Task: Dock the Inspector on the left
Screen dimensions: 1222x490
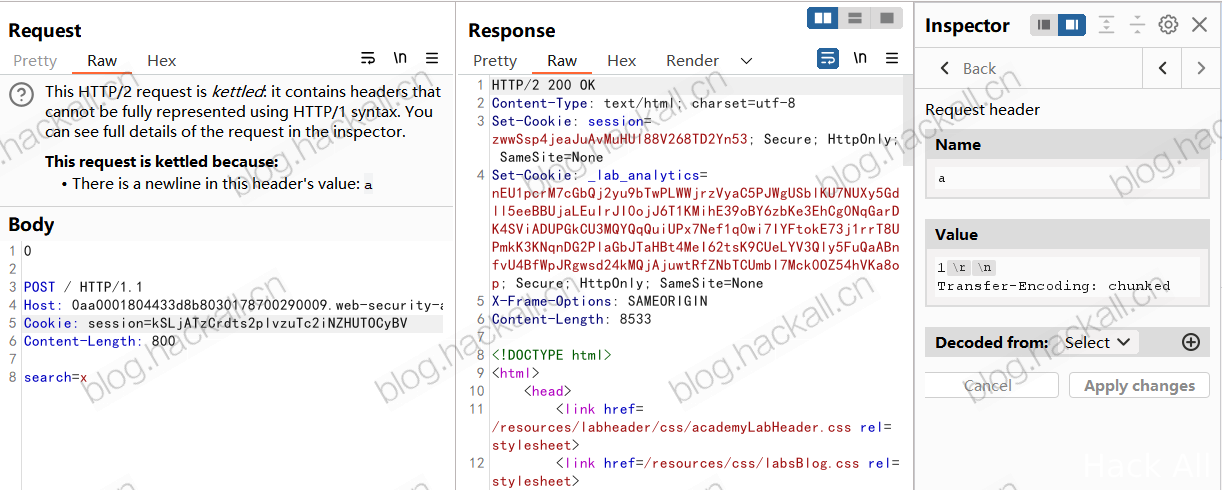Action: [x=1044, y=25]
